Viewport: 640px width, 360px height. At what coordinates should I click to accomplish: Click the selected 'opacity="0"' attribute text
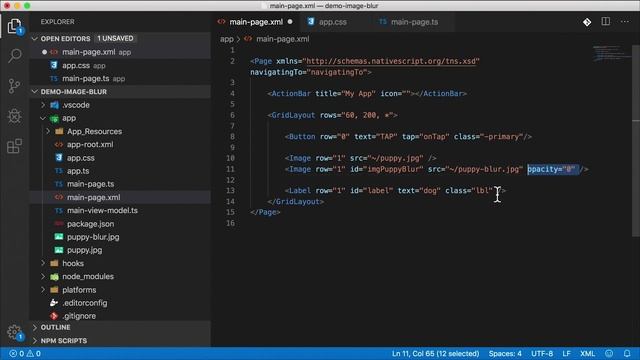tap(551, 169)
